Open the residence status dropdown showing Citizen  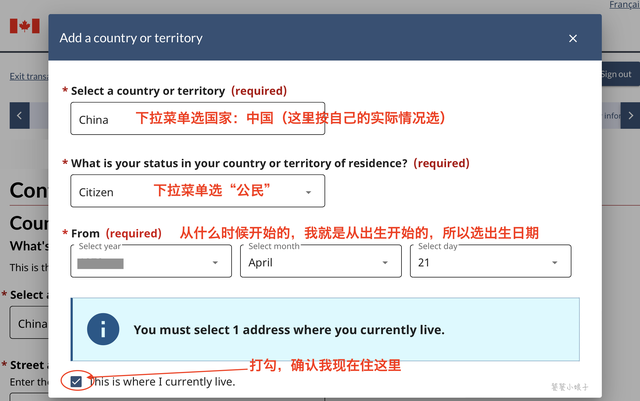(x=197, y=191)
